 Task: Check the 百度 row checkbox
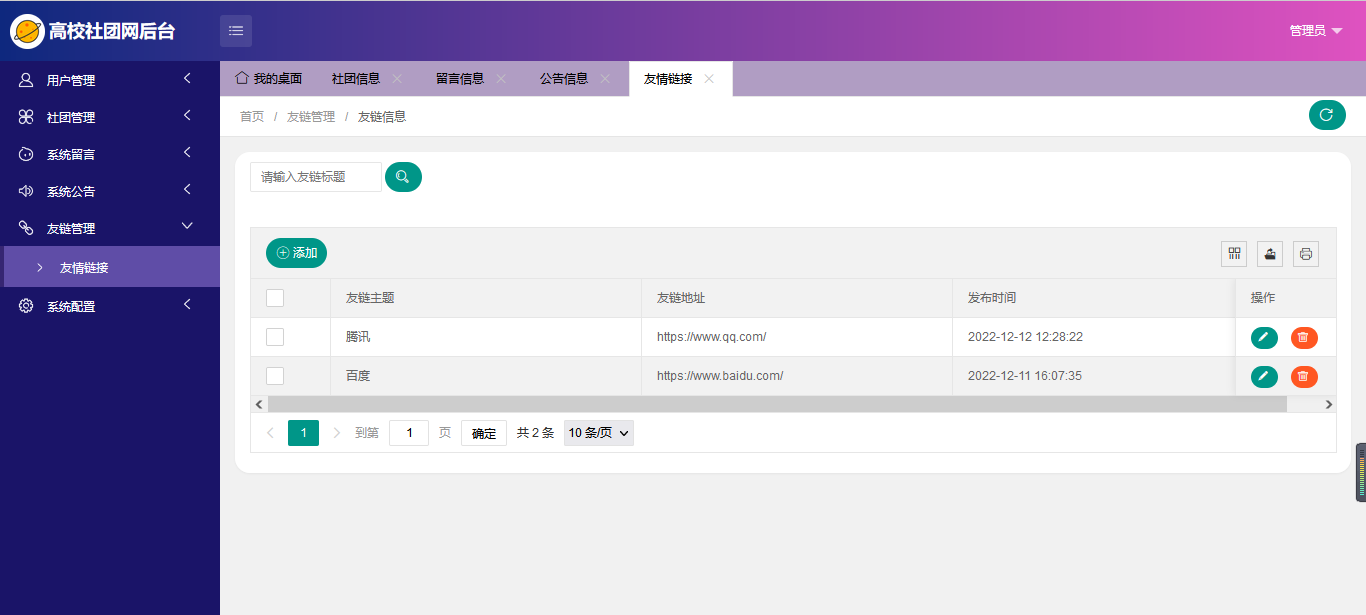[x=275, y=376]
